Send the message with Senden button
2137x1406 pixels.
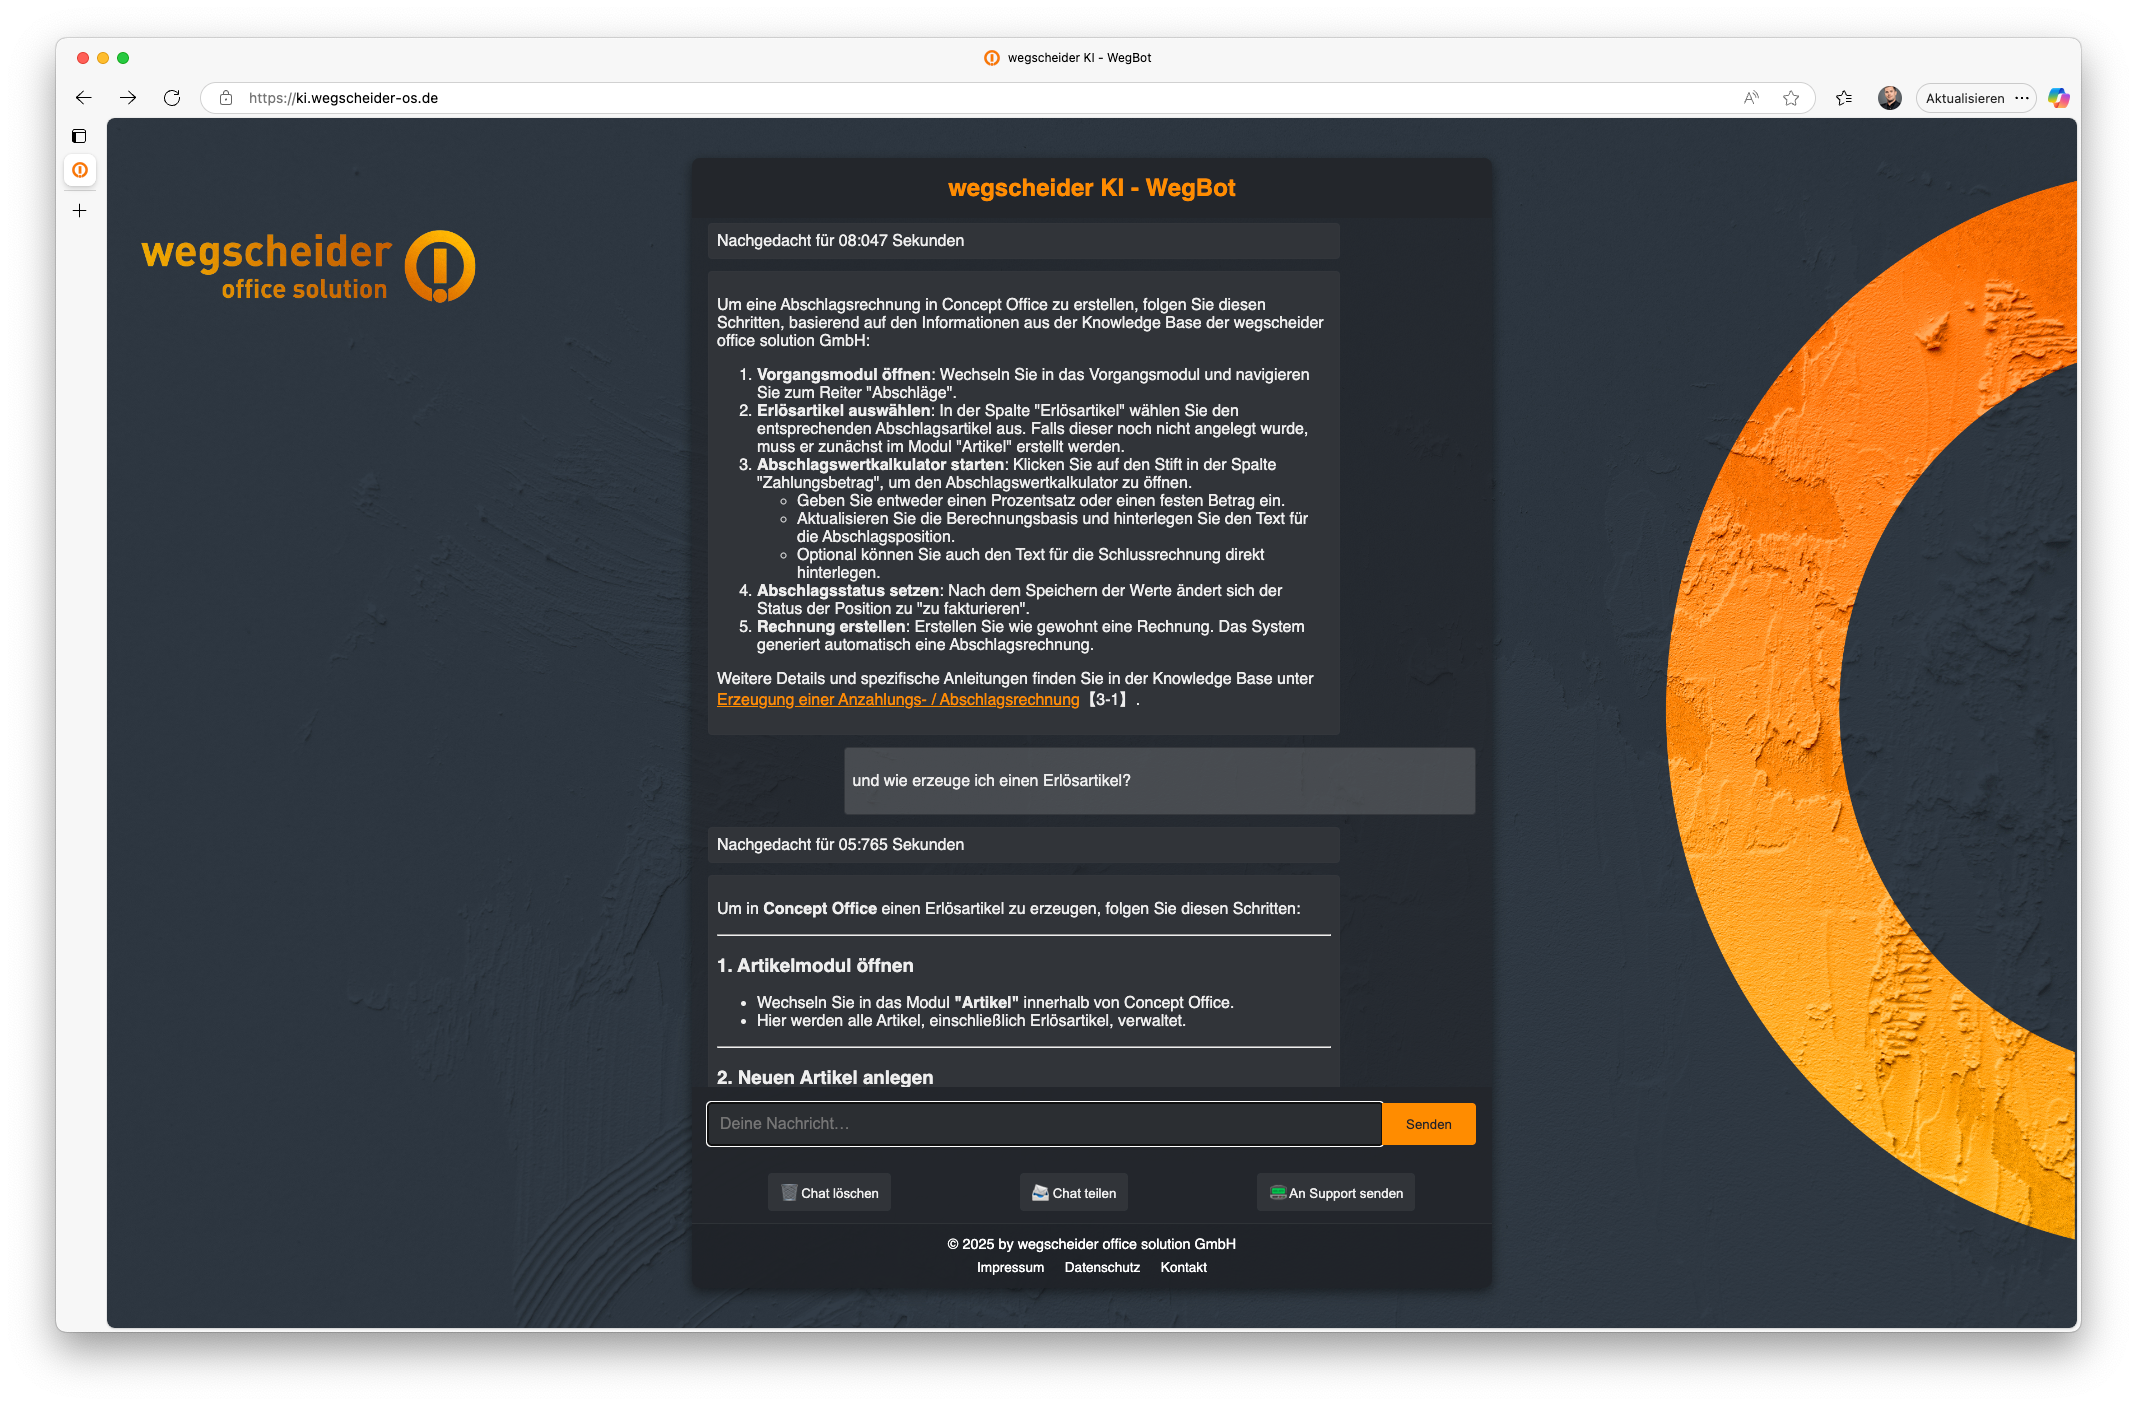[1429, 1124]
